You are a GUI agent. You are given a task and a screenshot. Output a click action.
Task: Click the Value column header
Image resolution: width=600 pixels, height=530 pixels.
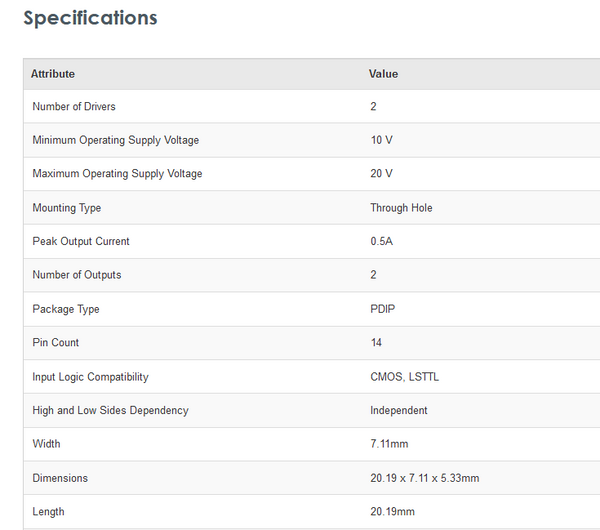[x=383, y=74]
